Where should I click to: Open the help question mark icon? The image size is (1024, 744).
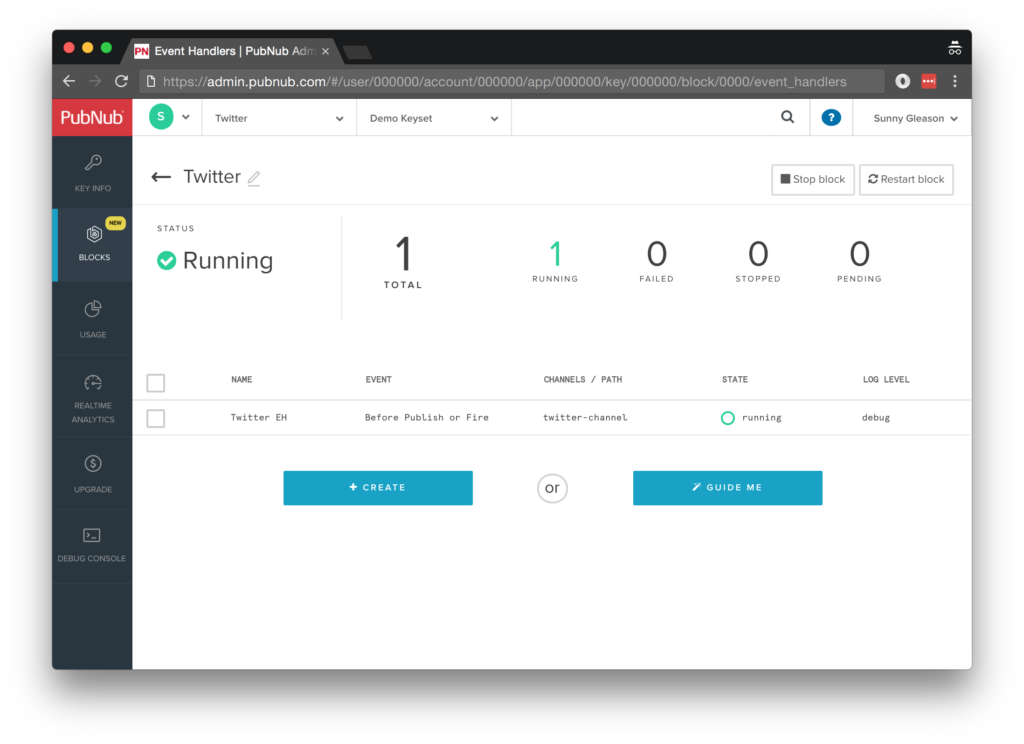(830, 118)
